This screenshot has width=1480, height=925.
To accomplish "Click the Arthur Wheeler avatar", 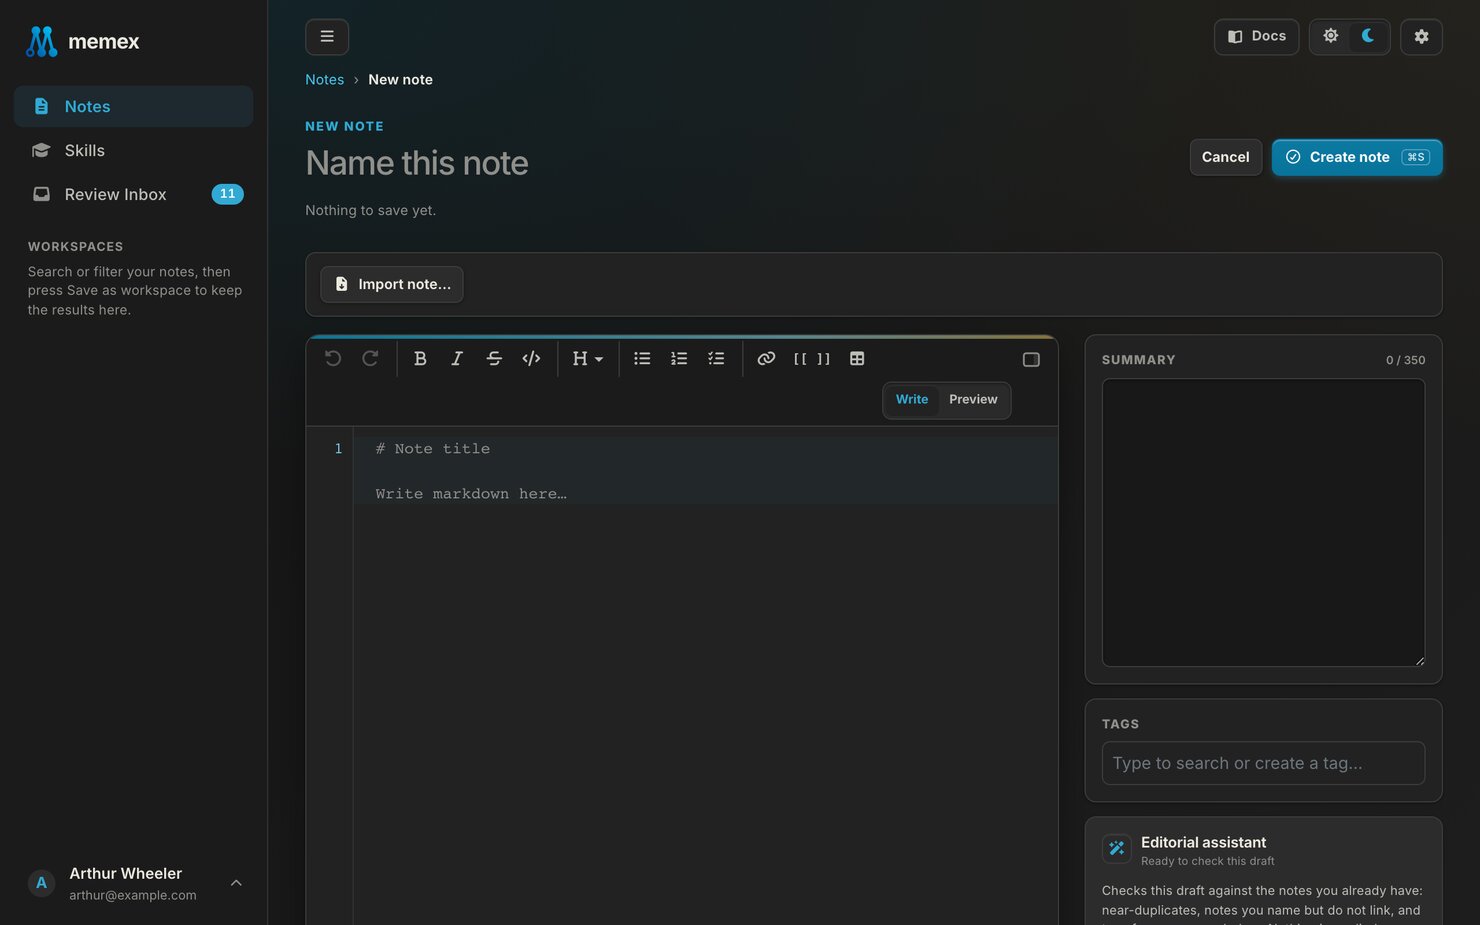I will tap(41, 883).
